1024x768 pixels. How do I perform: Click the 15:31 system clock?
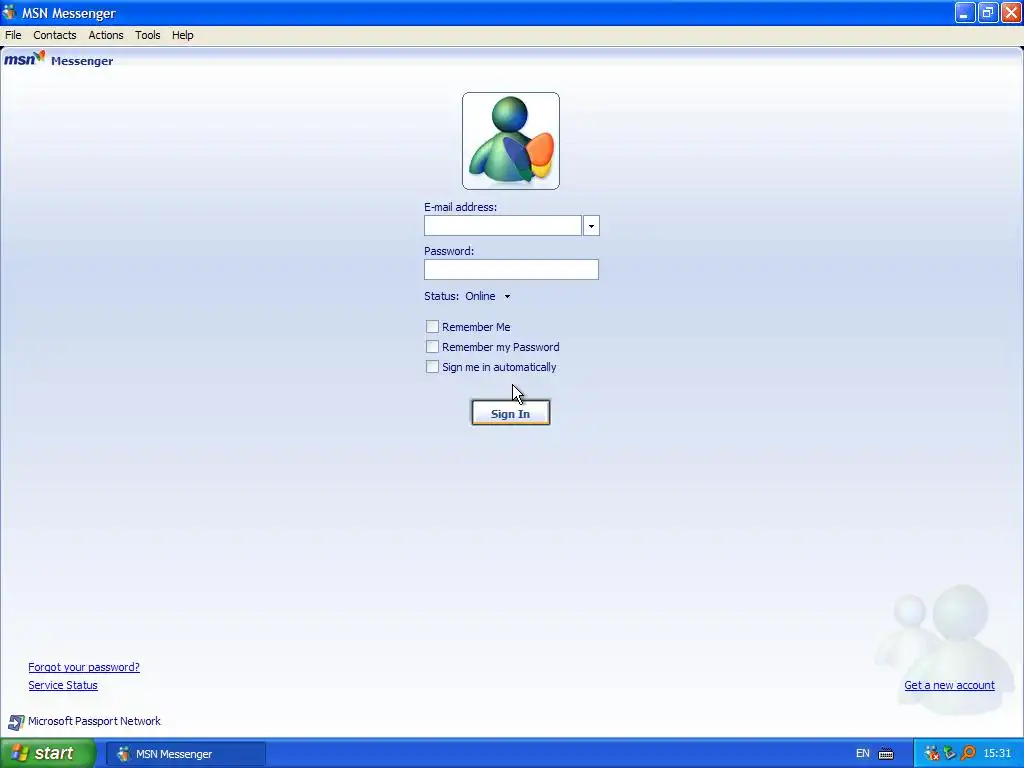pos(997,753)
